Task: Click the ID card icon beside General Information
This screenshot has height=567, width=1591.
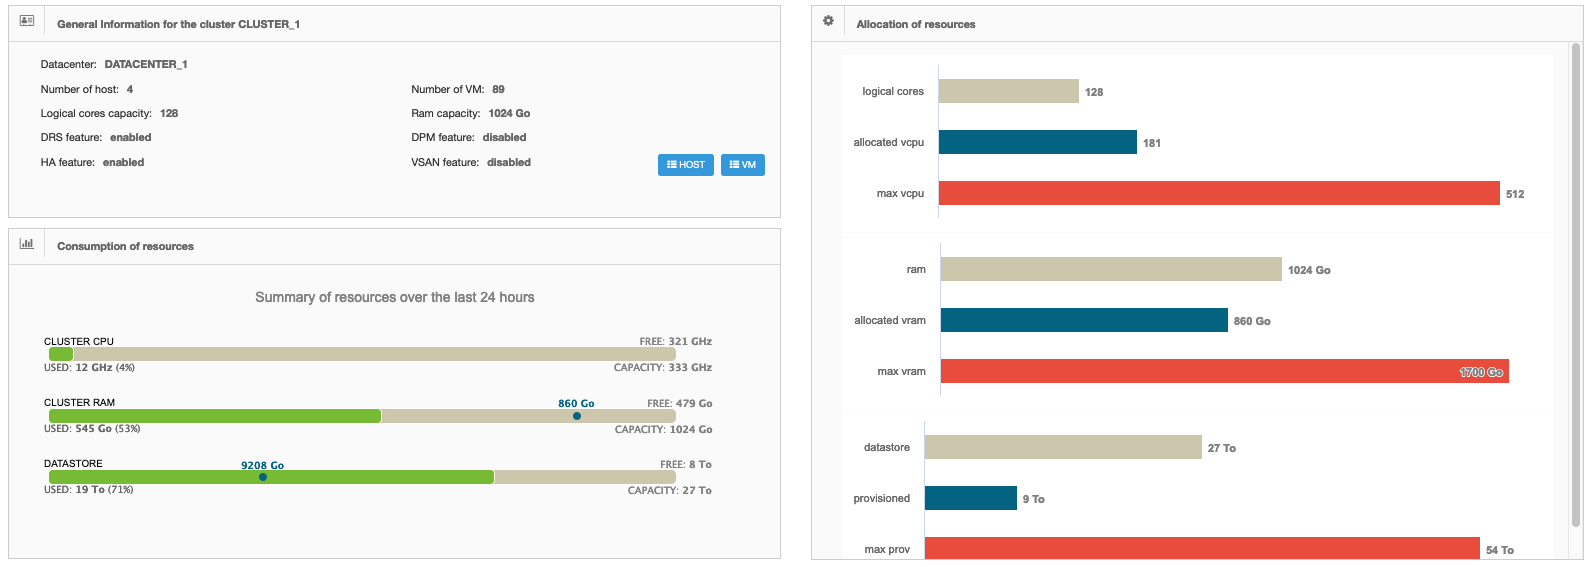Action: coord(27,21)
